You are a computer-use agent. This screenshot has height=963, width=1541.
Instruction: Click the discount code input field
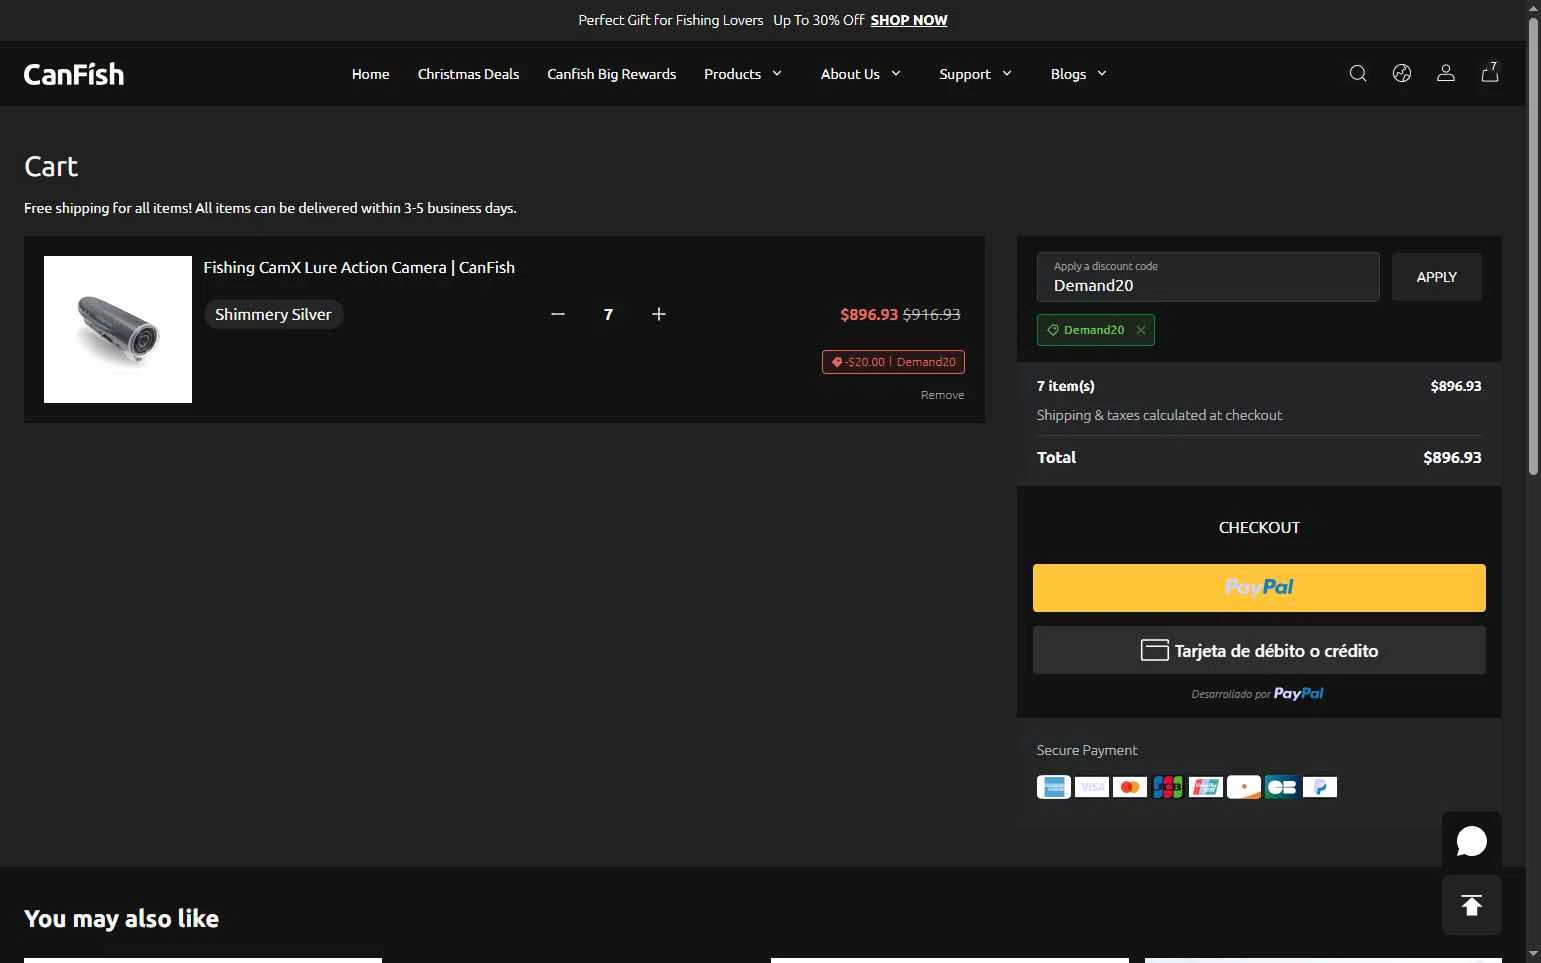point(1208,277)
